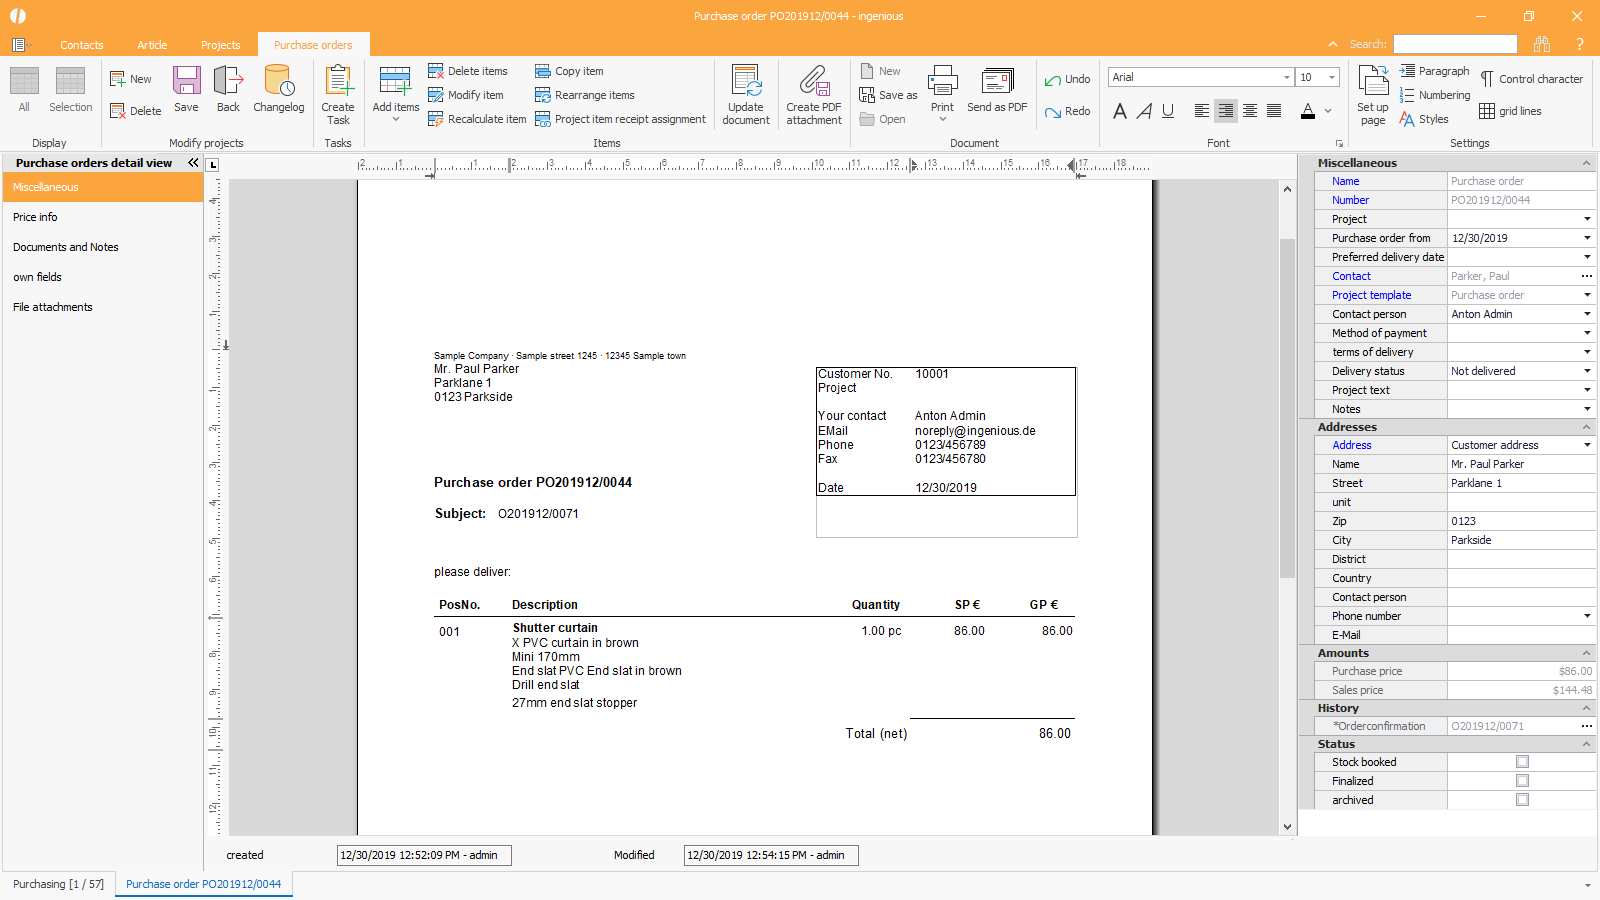The width and height of the screenshot is (1600, 900).
Task: Click the Undo button
Action: pos(1067,79)
